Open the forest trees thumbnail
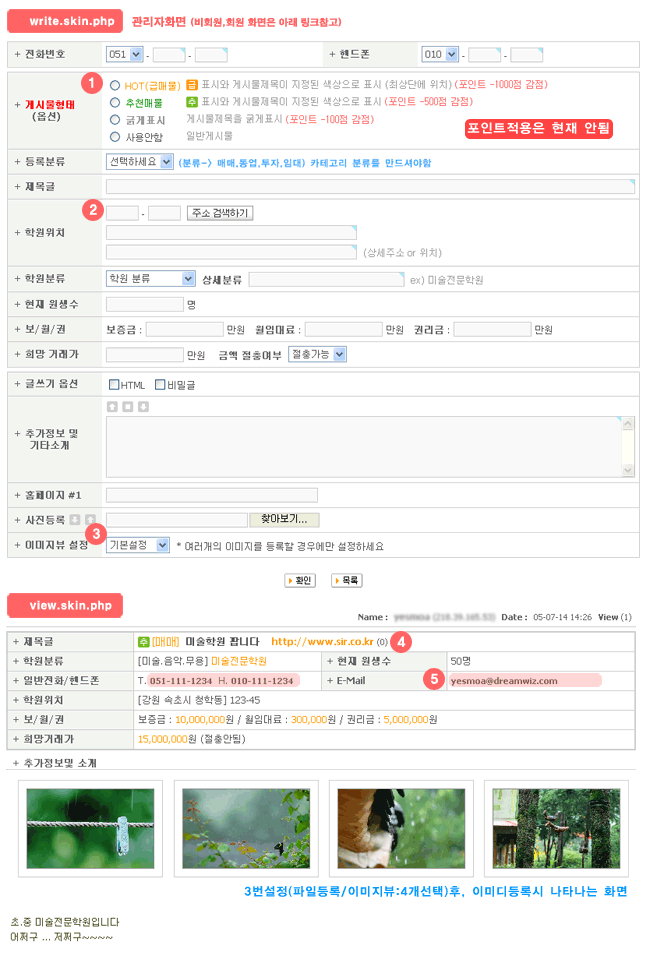Image resolution: width=650 pixels, height=954 pixels. tap(556, 829)
